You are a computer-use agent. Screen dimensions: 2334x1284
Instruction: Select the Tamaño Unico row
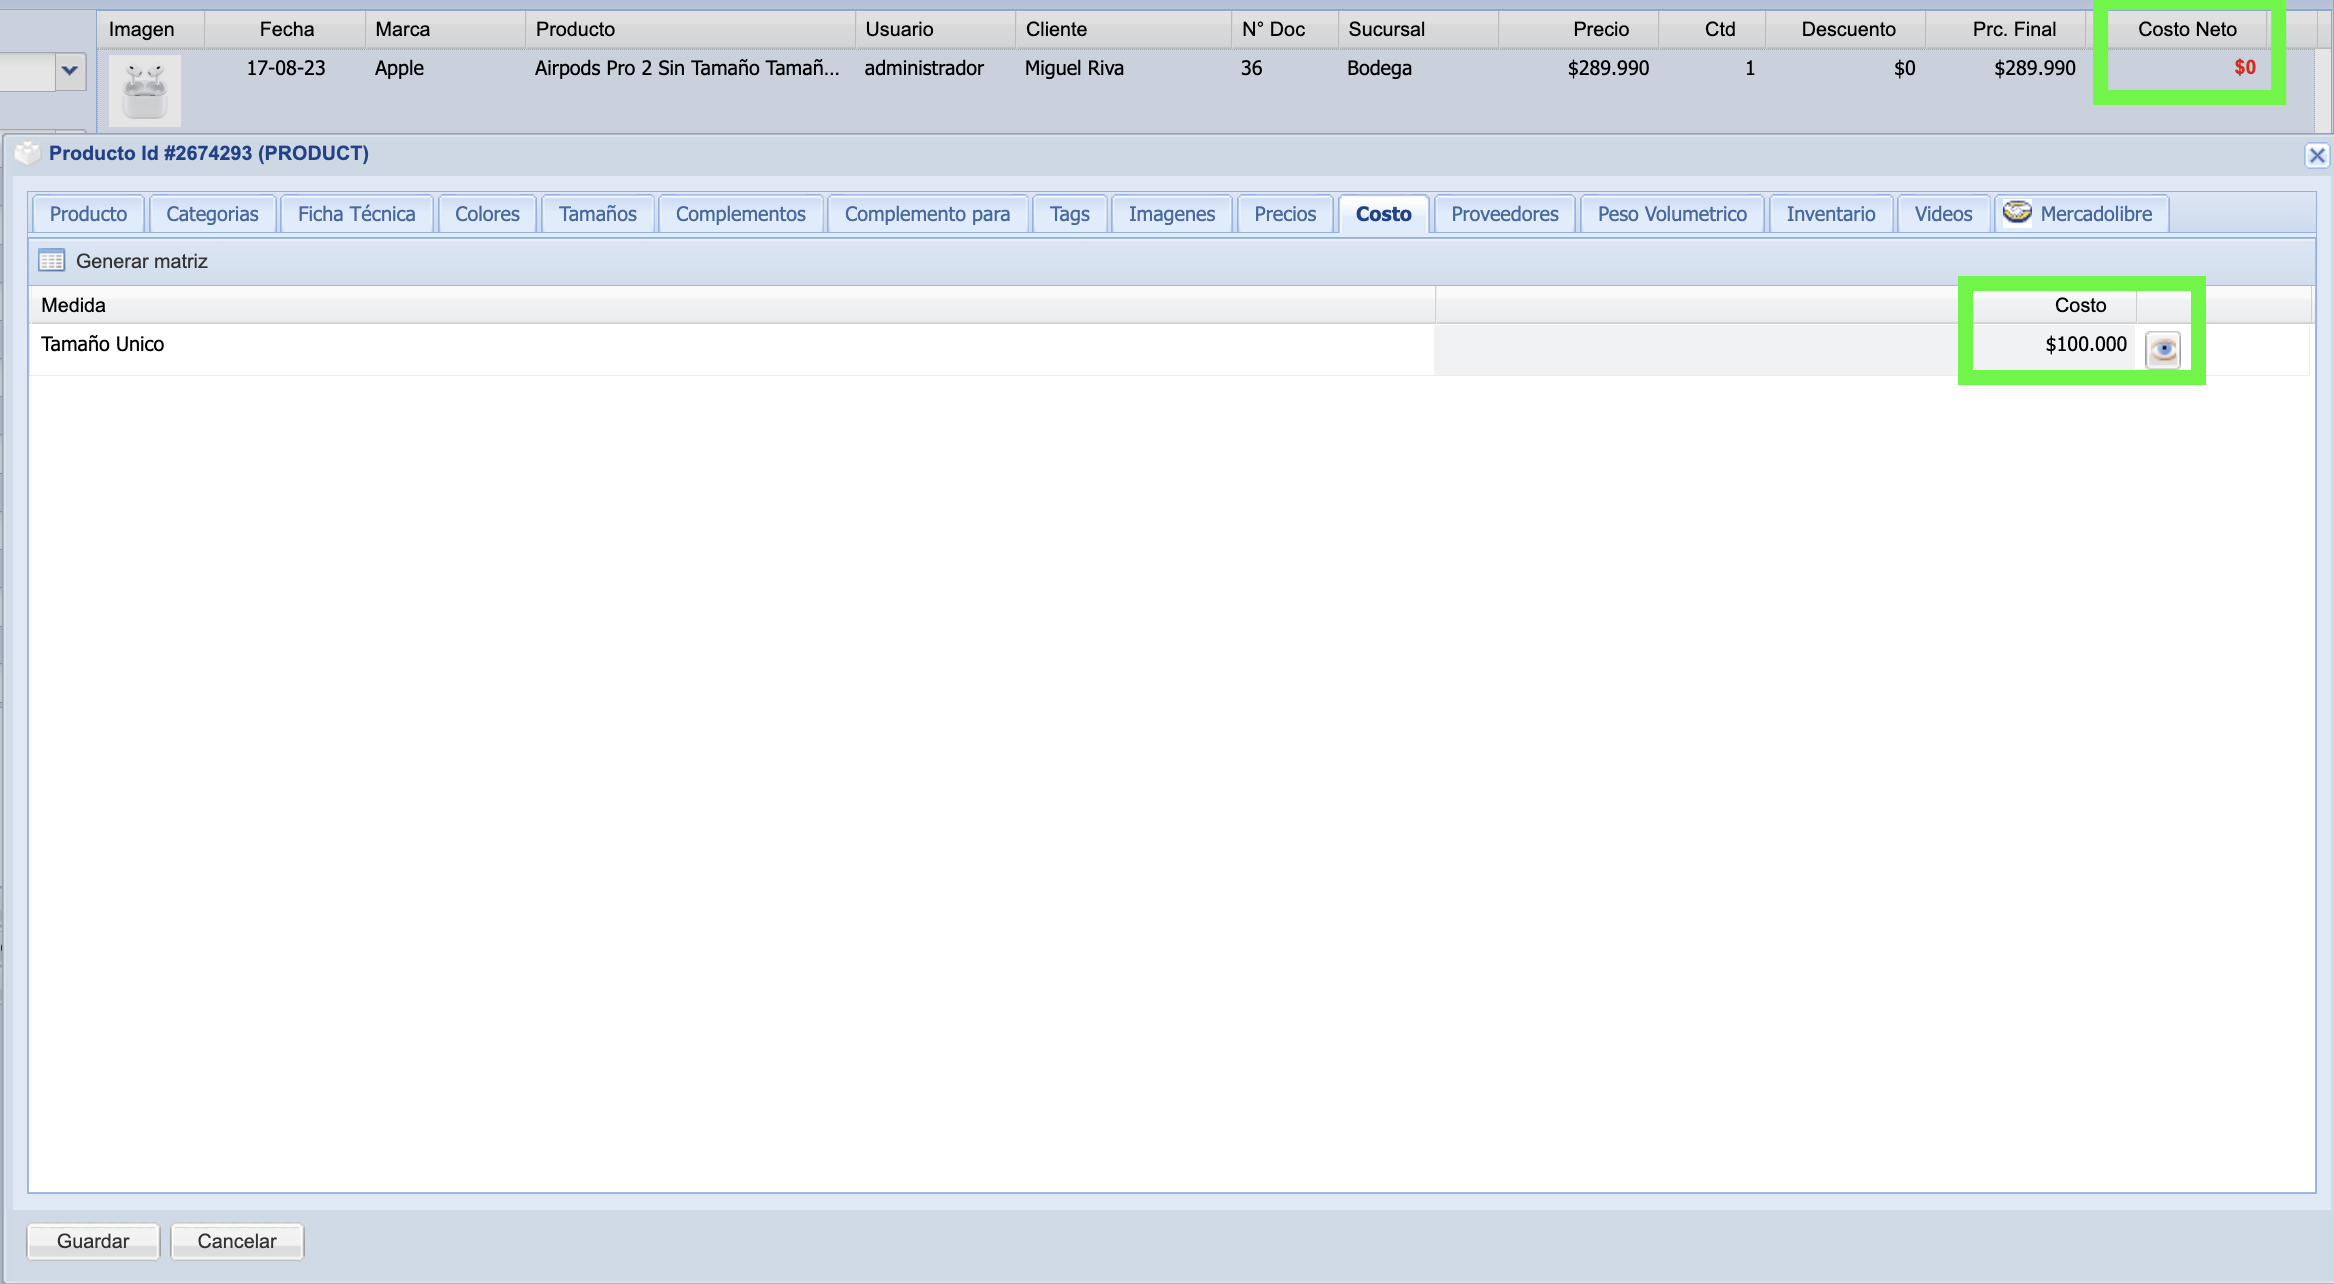(x=102, y=345)
